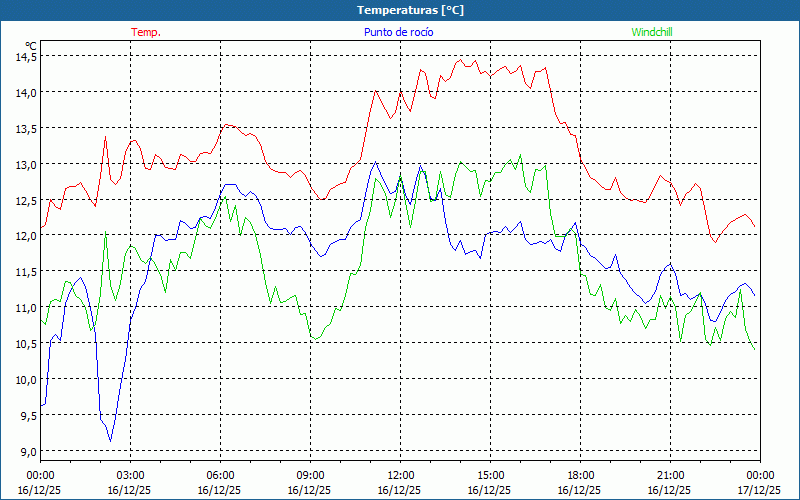Click the red "Temp." legend label
The height and width of the screenshot is (500, 800).
(146, 32)
